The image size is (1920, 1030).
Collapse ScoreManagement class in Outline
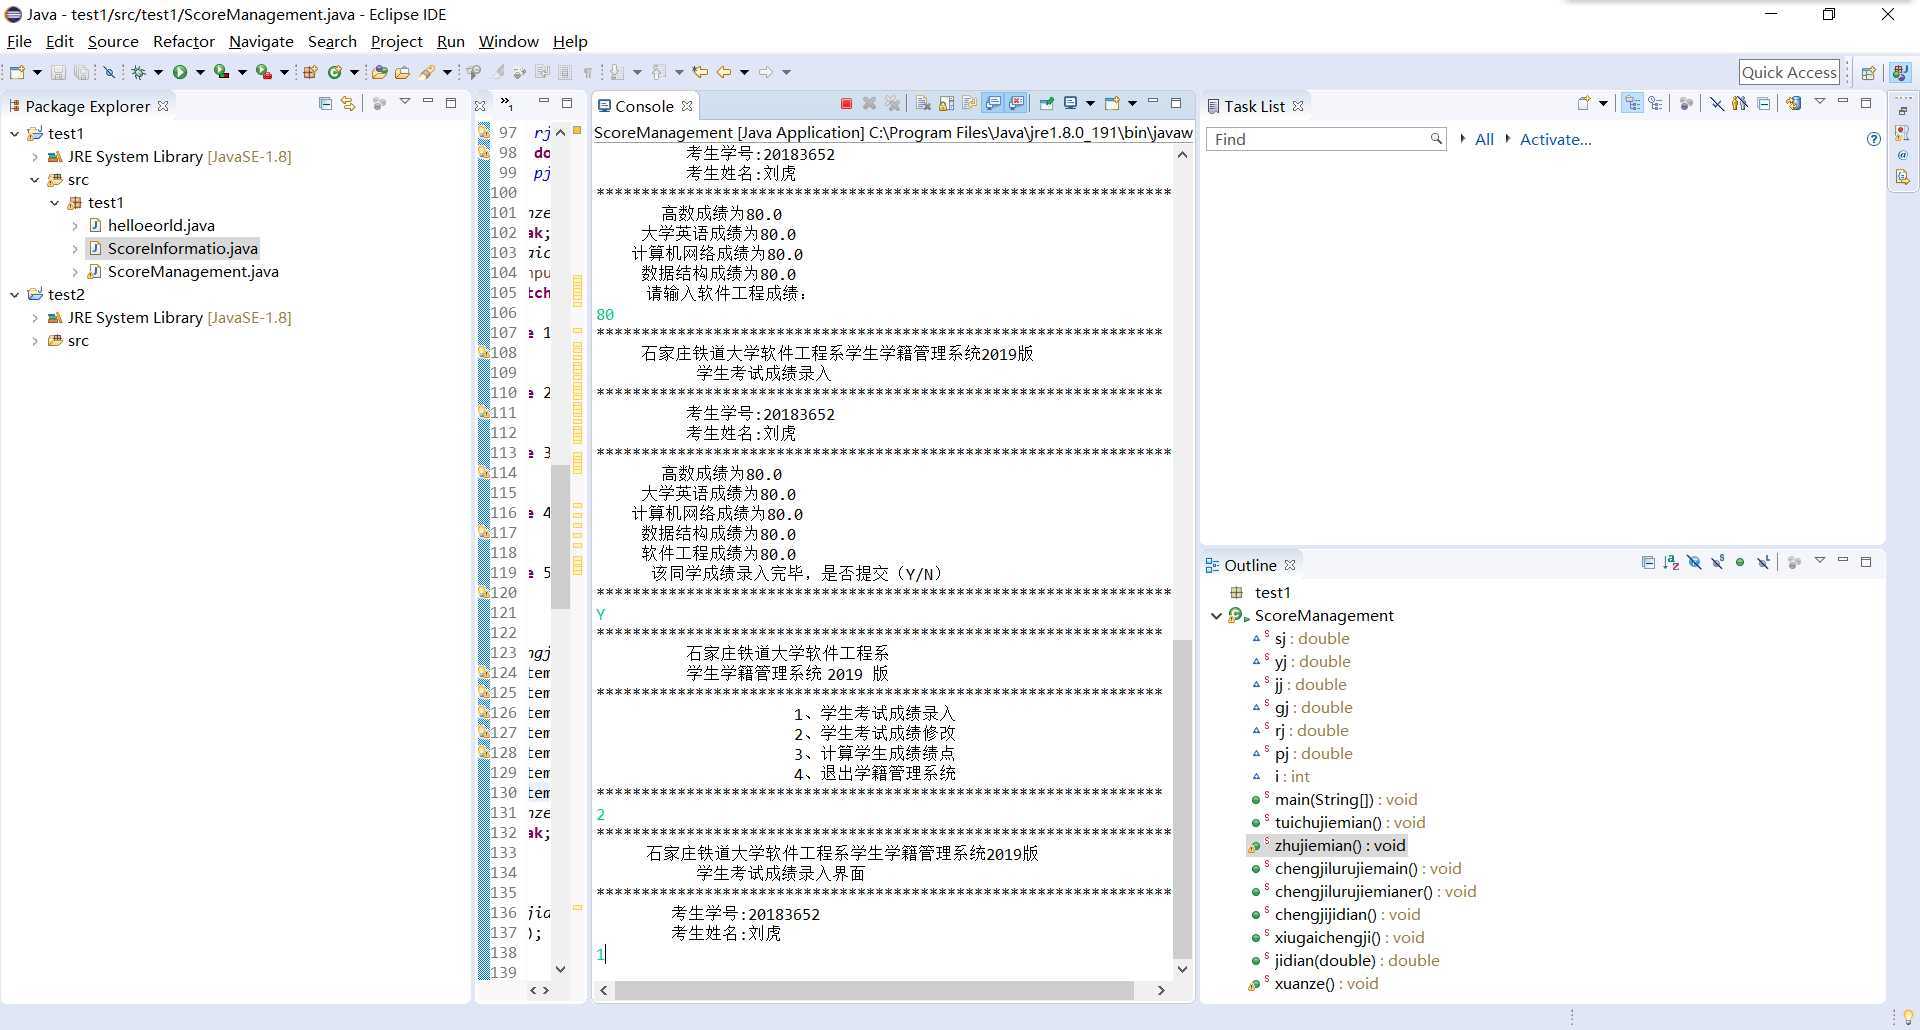pos(1216,616)
